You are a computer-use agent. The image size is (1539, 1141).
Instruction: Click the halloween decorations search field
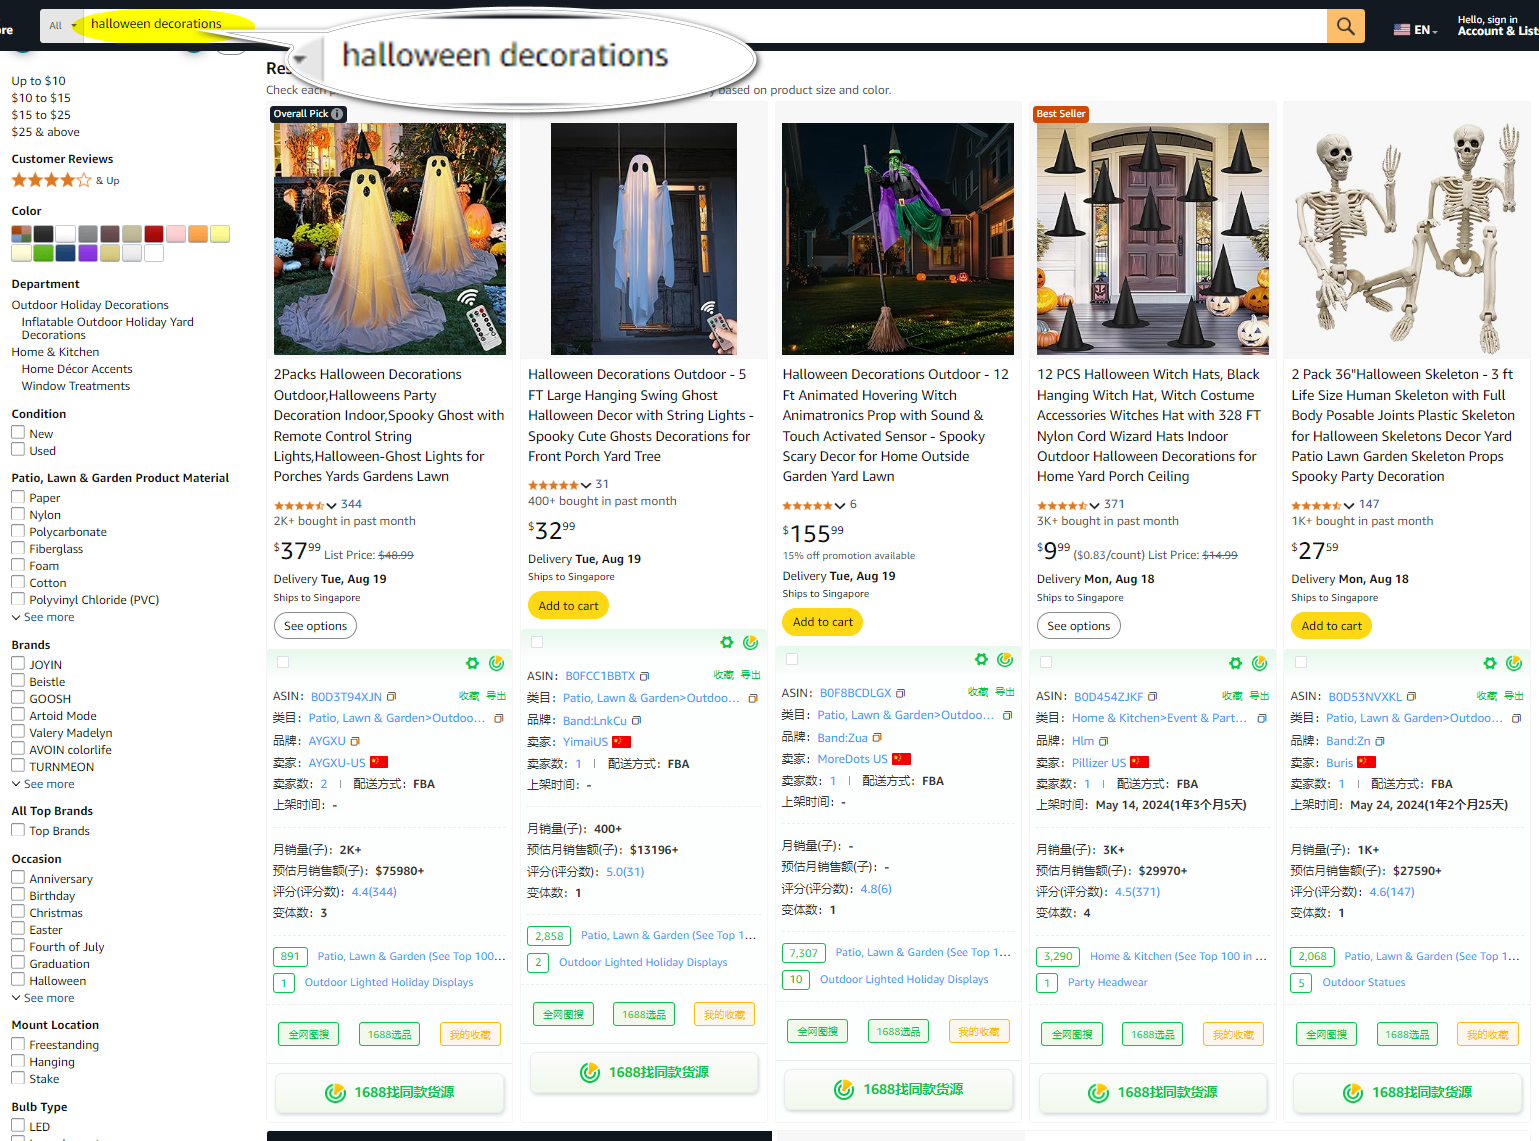[x=705, y=26]
